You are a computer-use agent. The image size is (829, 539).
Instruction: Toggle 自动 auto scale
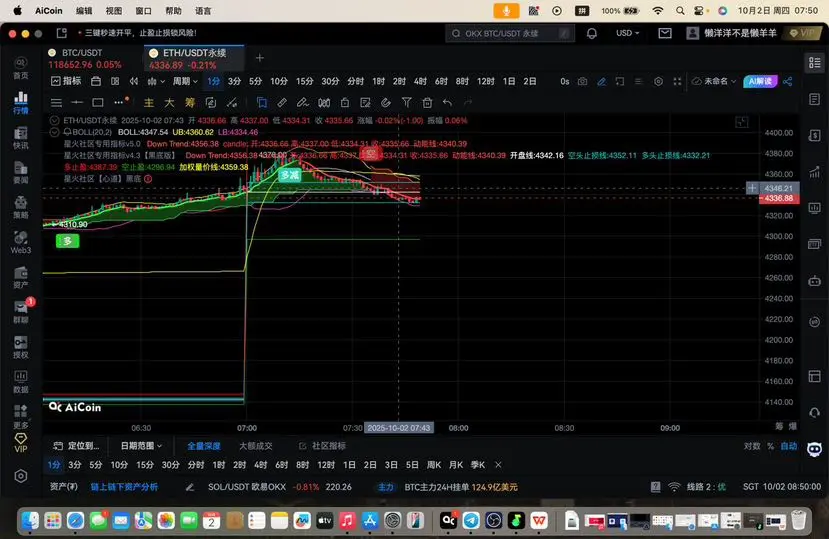click(x=789, y=446)
